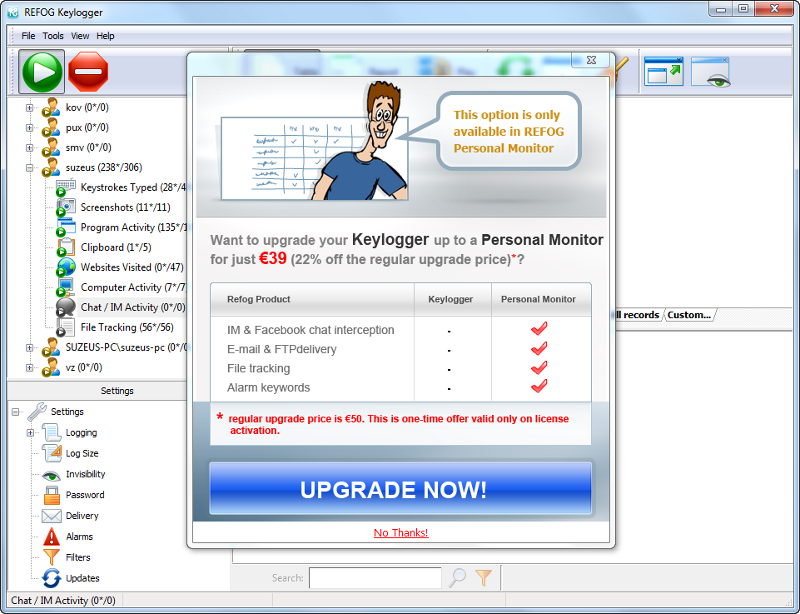This screenshot has height=614, width=800.
Task: Click into the Search text field
Action: [x=375, y=577]
